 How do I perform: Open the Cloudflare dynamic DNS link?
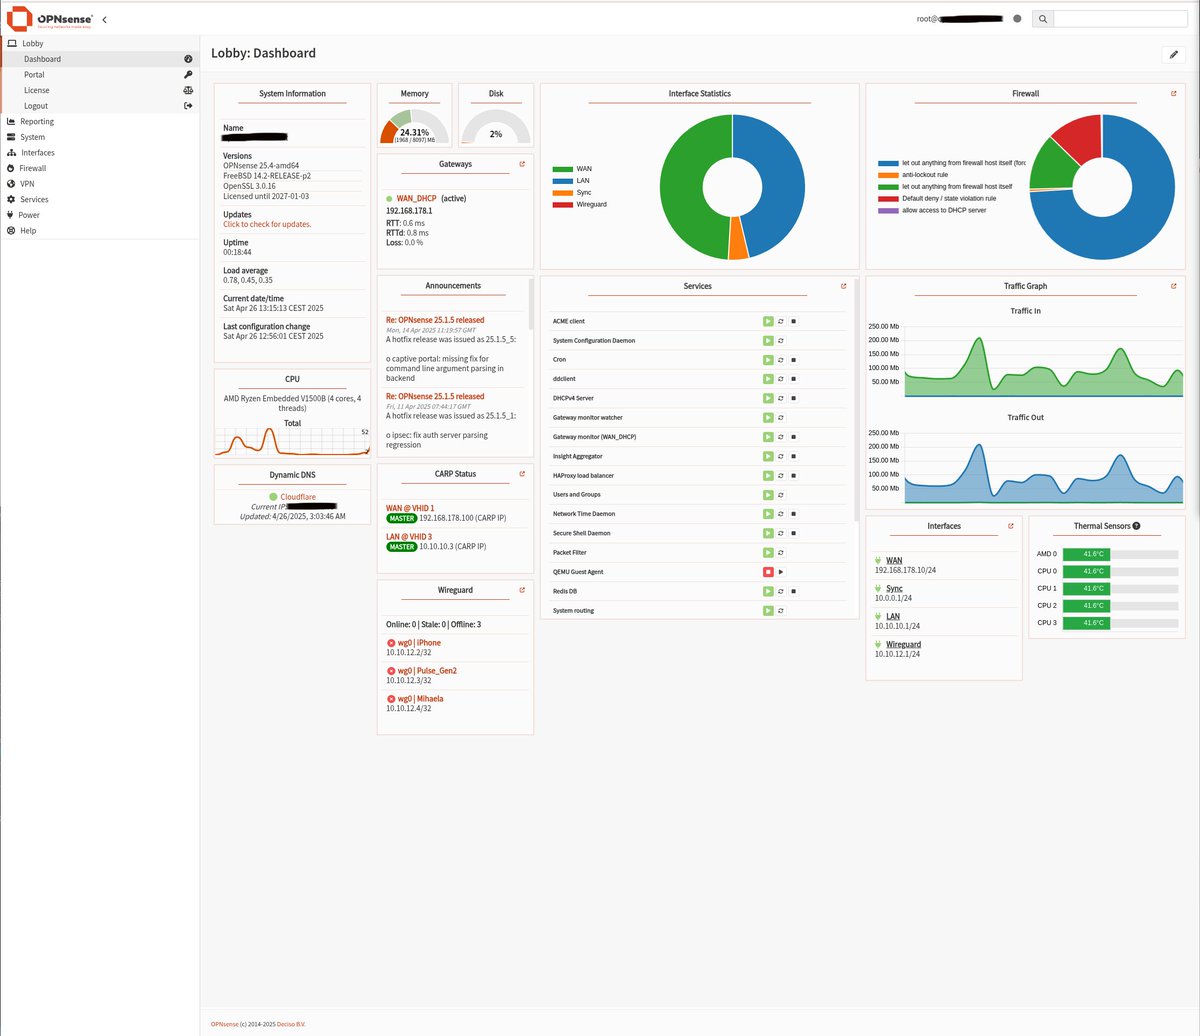pos(299,496)
